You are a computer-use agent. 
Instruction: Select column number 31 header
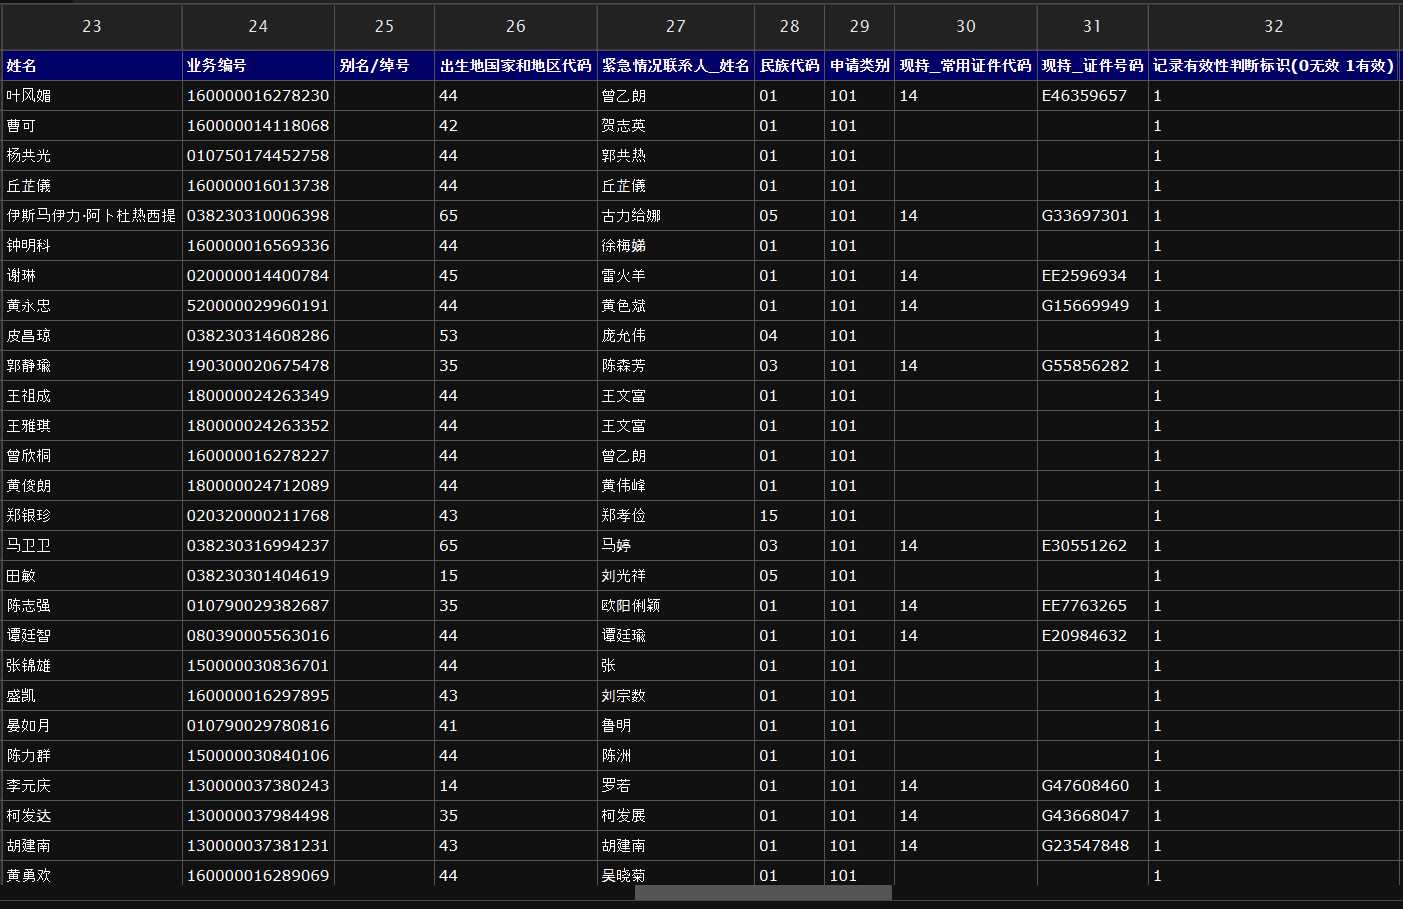[1092, 26]
